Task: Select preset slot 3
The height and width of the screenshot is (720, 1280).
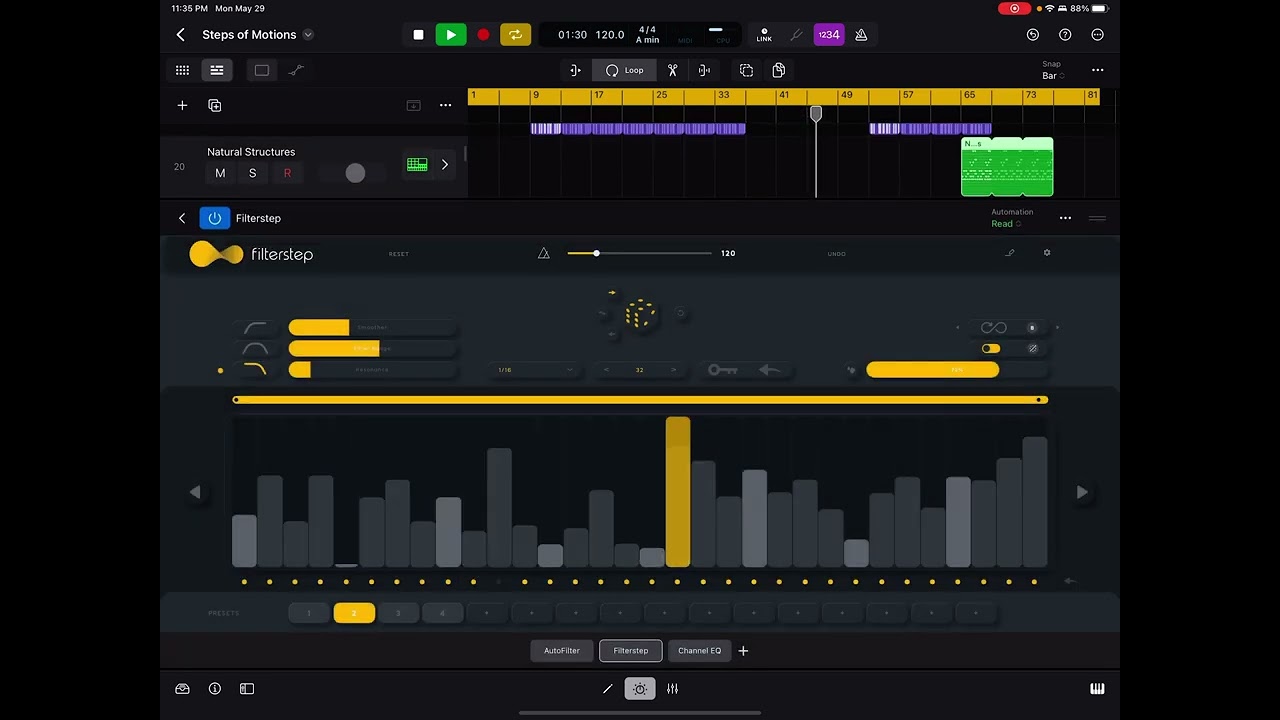Action: click(398, 613)
